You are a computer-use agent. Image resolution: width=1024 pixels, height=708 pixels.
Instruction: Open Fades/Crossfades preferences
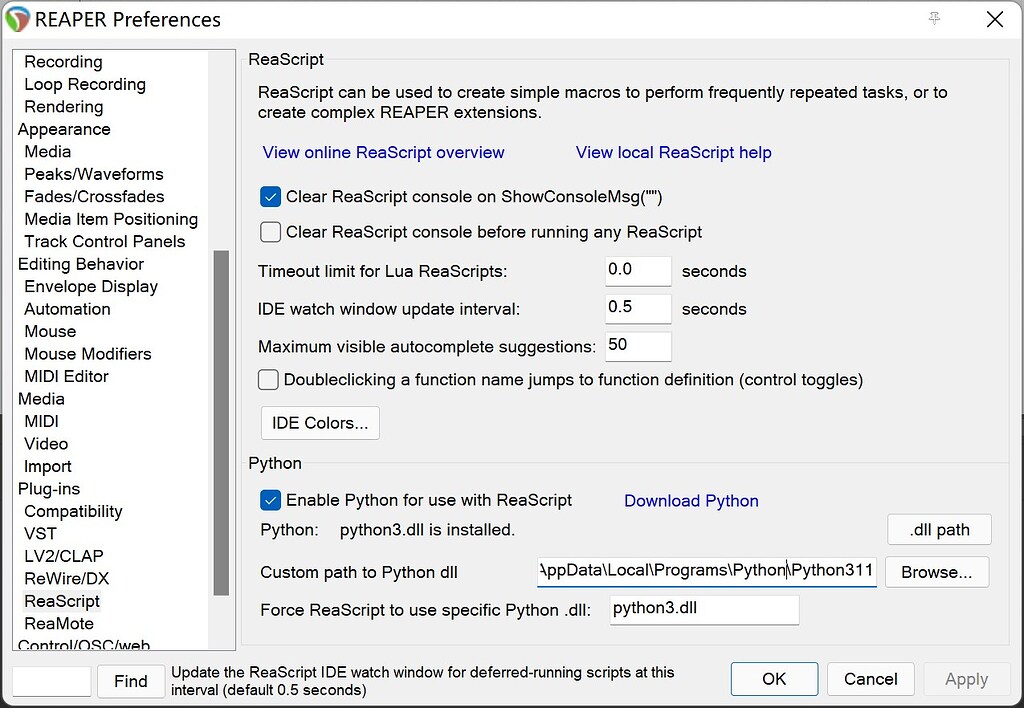click(94, 197)
